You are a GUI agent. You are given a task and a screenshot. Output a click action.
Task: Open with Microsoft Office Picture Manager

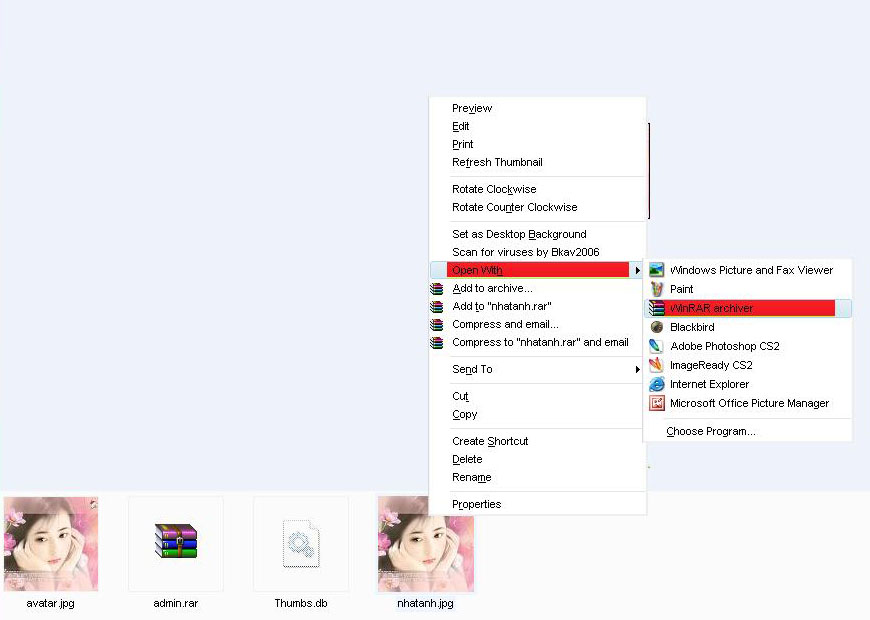(x=748, y=403)
